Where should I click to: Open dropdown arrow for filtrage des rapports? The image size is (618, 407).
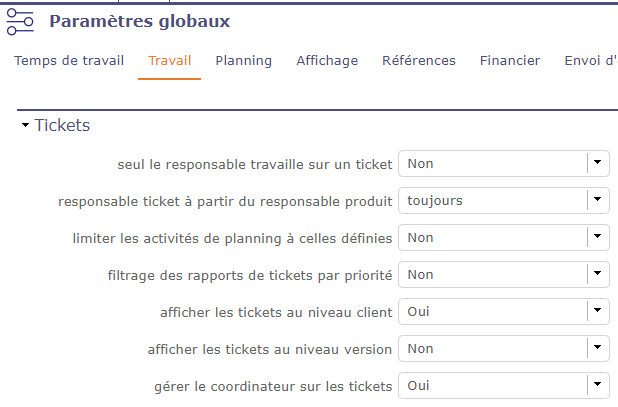(x=597, y=274)
